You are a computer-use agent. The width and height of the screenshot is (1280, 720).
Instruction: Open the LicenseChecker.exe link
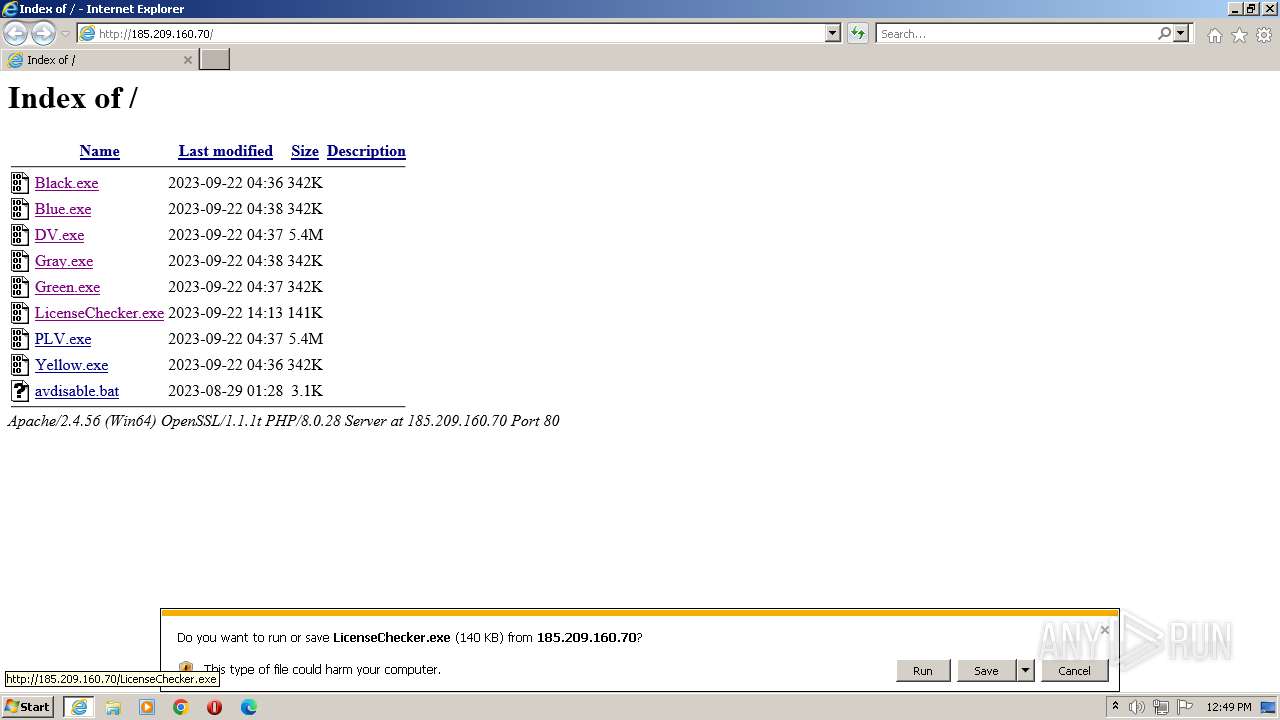coord(99,313)
